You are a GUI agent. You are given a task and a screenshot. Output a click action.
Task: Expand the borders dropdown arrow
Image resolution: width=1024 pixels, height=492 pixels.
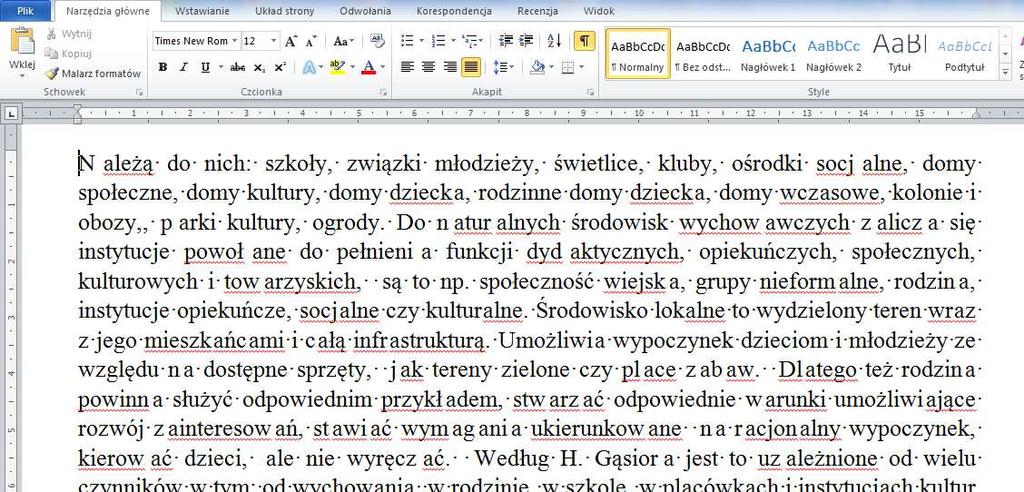coord(581,67)
